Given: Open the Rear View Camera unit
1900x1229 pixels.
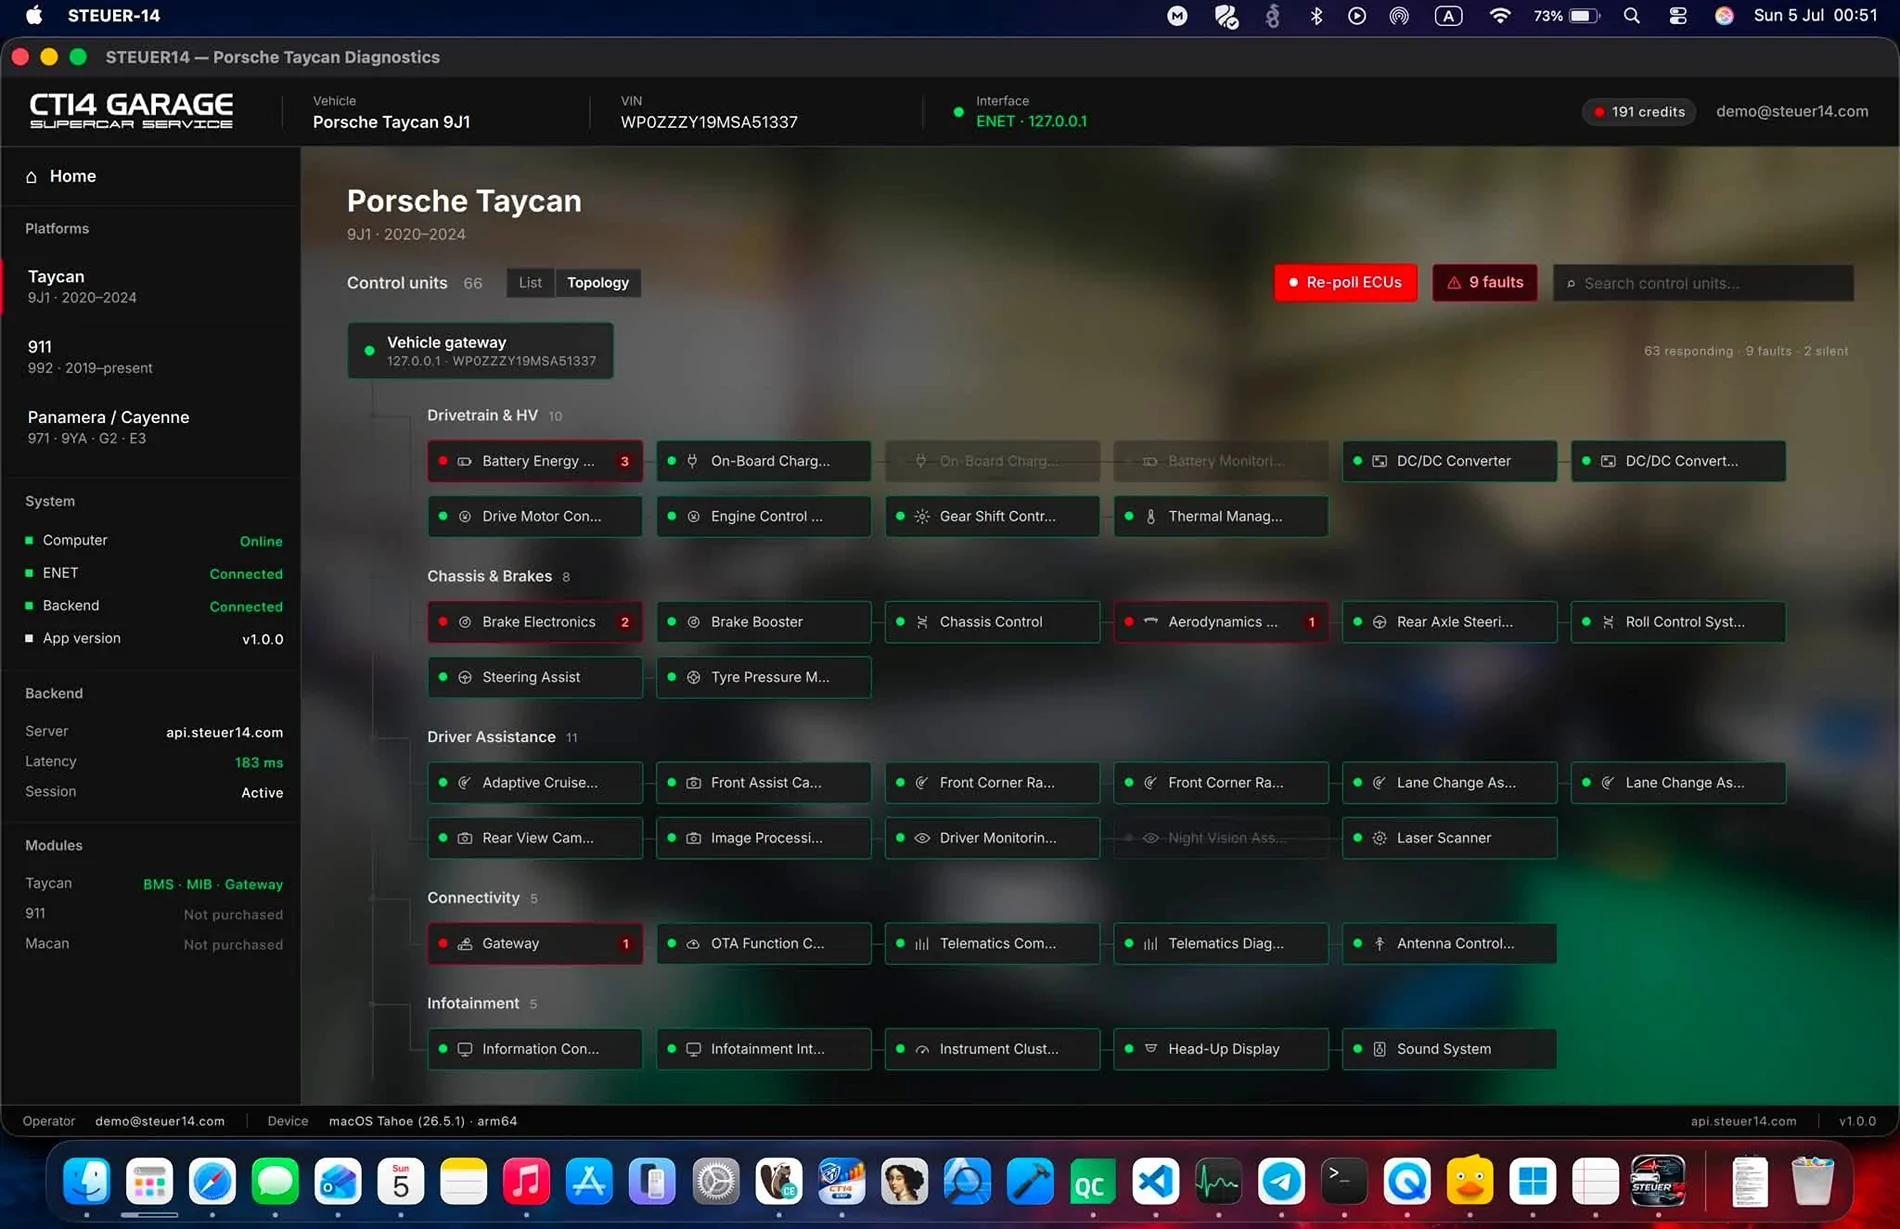Looking at the screenshot, I should pyautogui.click(x=535, y=838).
